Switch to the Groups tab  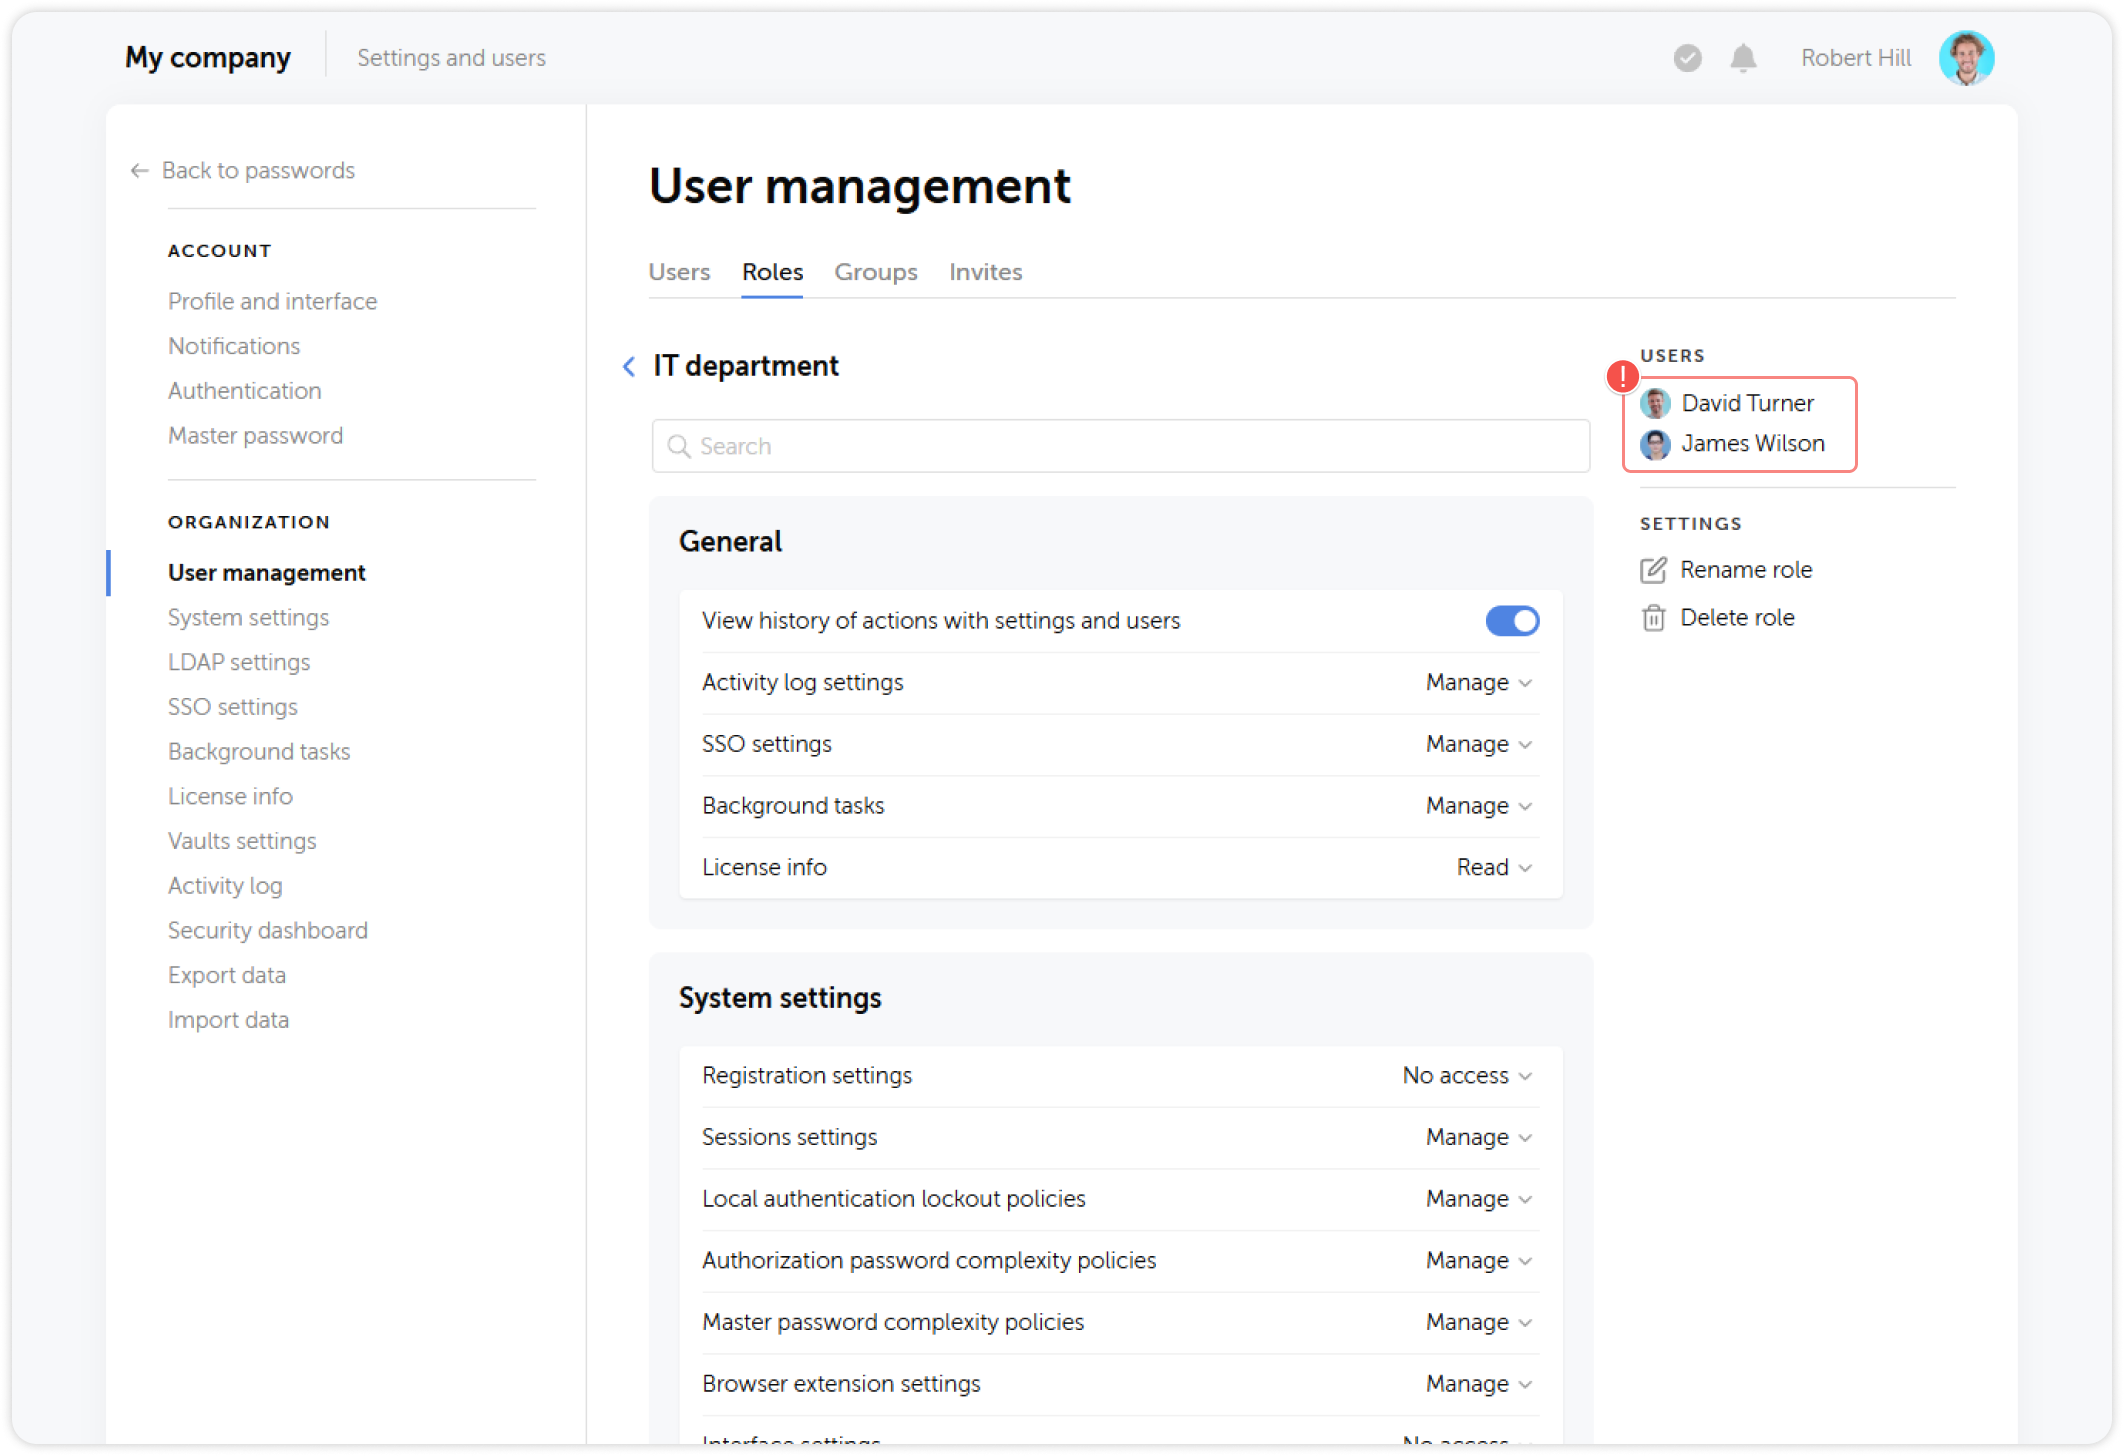click(875, 271)
